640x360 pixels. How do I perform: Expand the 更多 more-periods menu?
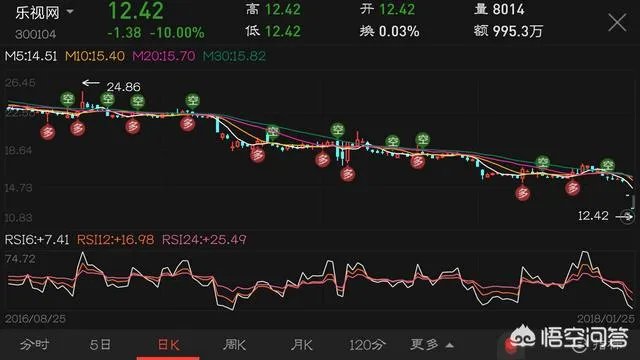click(431, 345)
